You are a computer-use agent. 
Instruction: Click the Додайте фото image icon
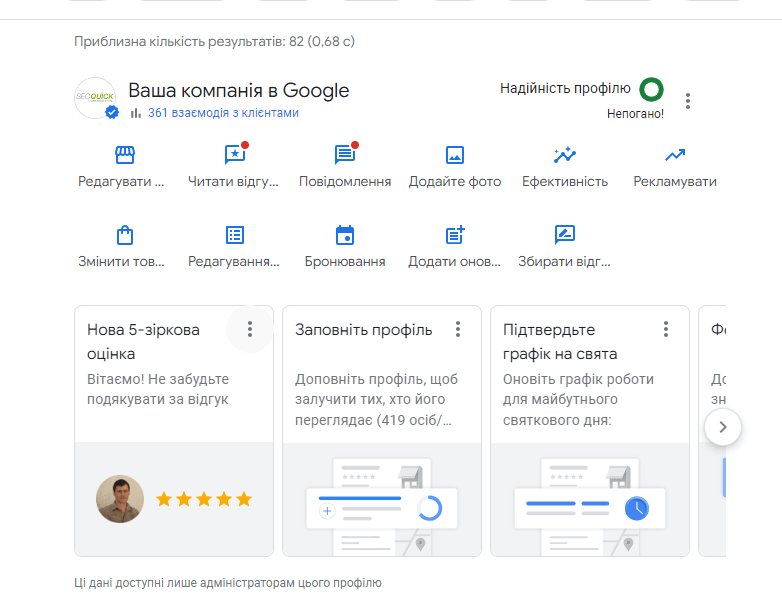[x=455, y=155]
